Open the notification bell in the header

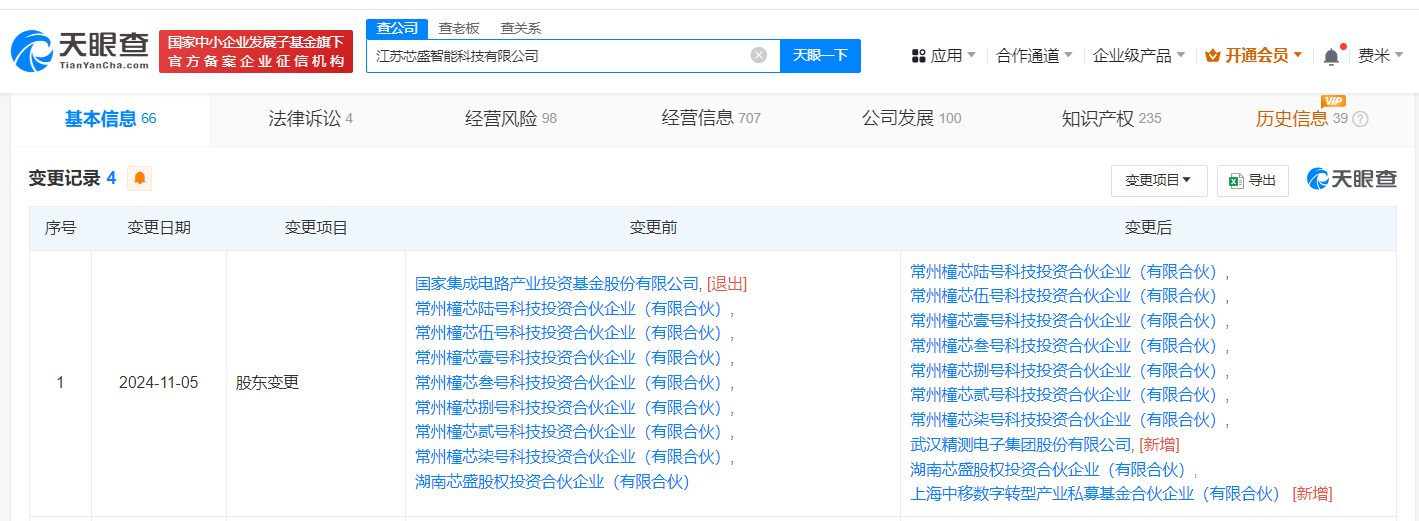coord(1331,56)
